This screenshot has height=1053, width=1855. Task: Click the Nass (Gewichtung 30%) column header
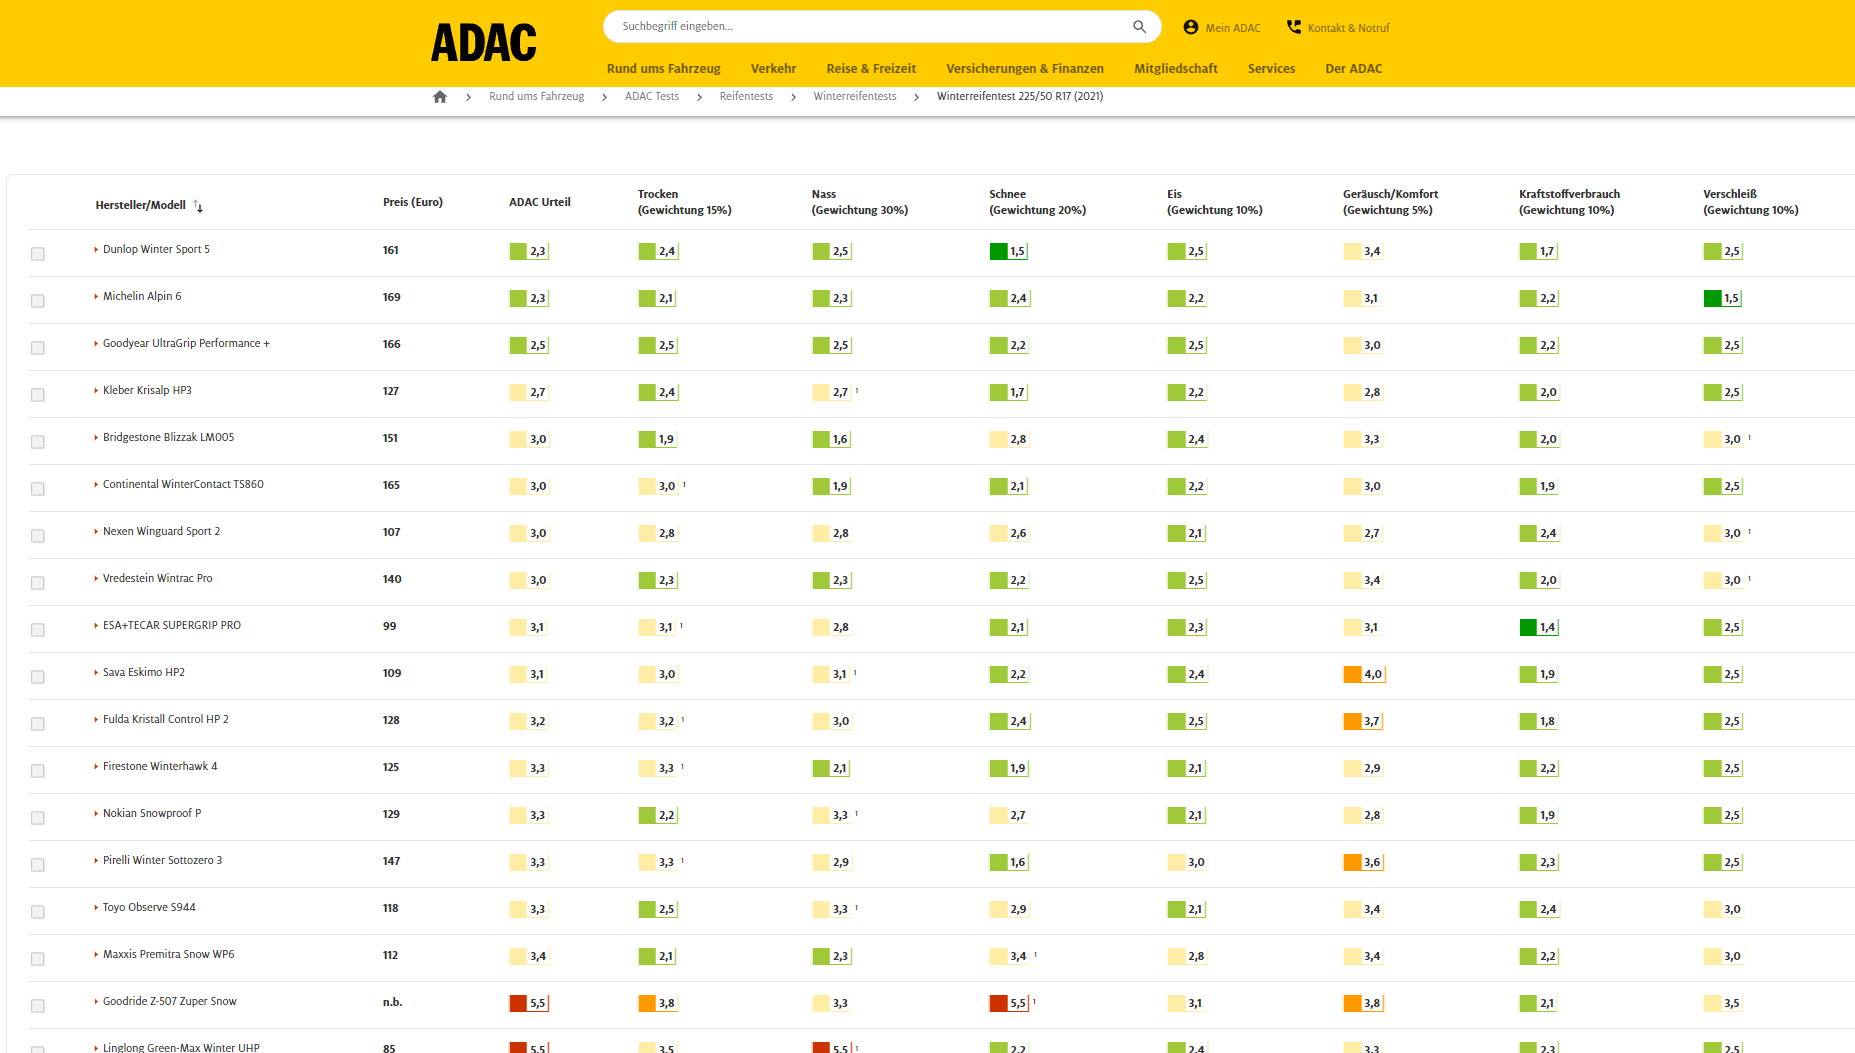click(860, 203)
